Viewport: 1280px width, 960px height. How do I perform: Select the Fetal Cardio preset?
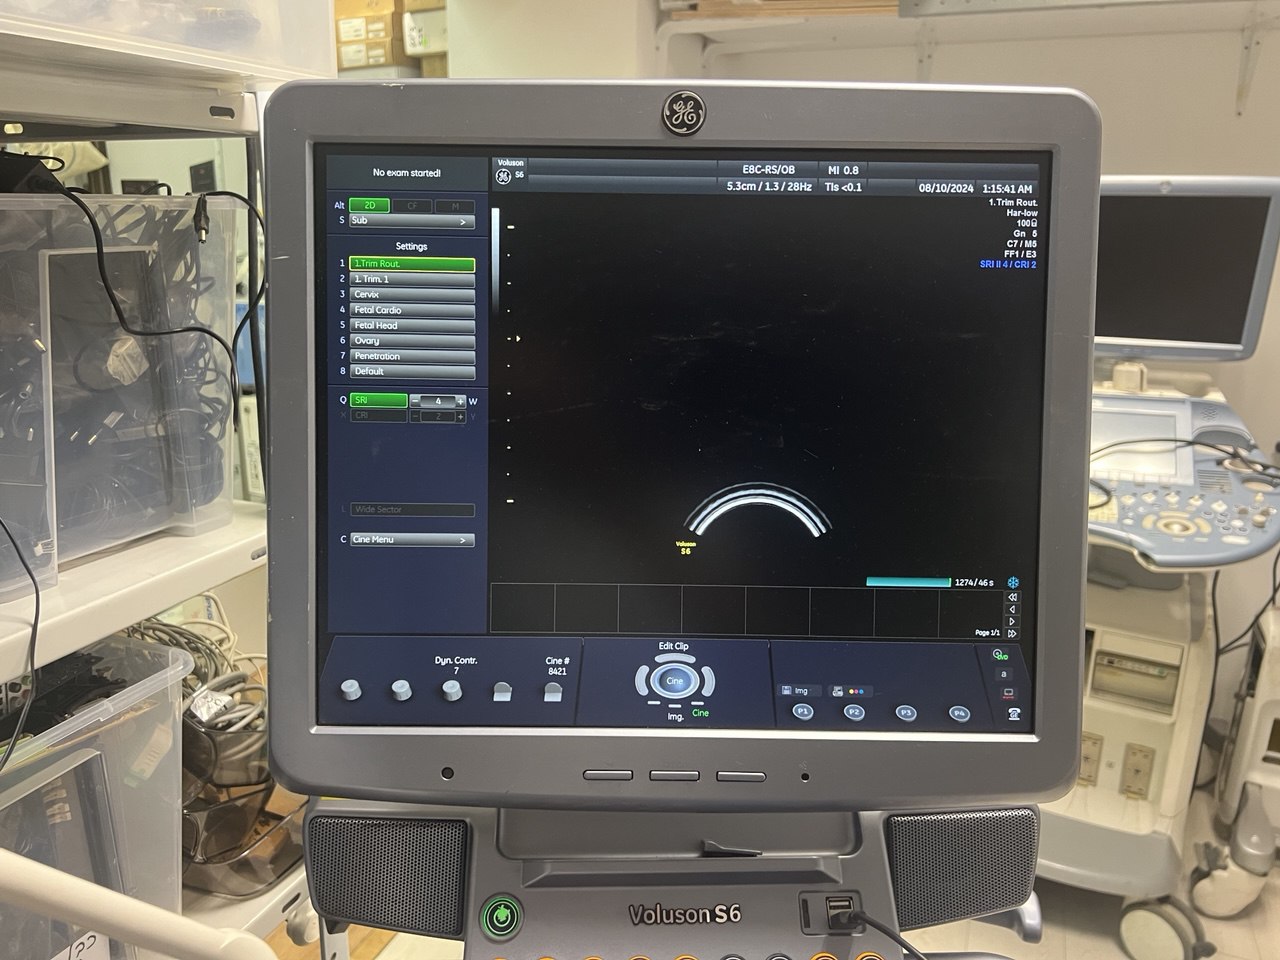(x=411, y=310)
